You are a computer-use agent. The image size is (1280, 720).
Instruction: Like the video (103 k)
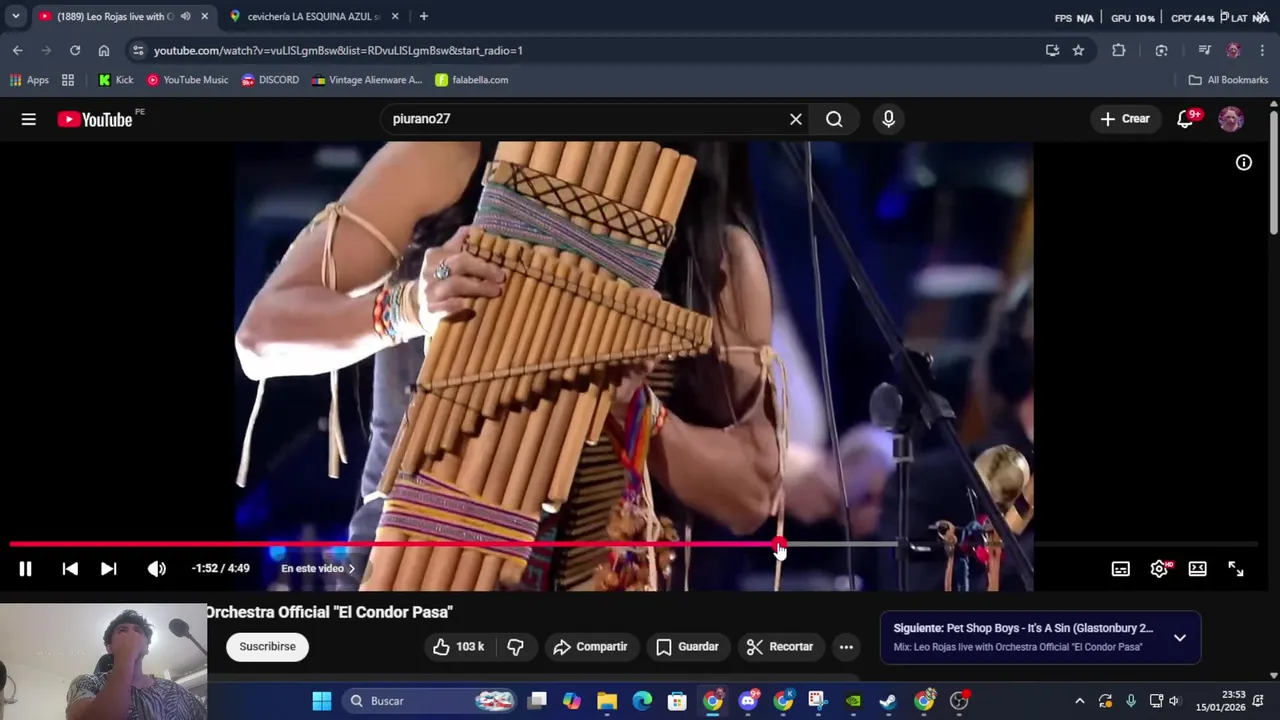[458, 647]
